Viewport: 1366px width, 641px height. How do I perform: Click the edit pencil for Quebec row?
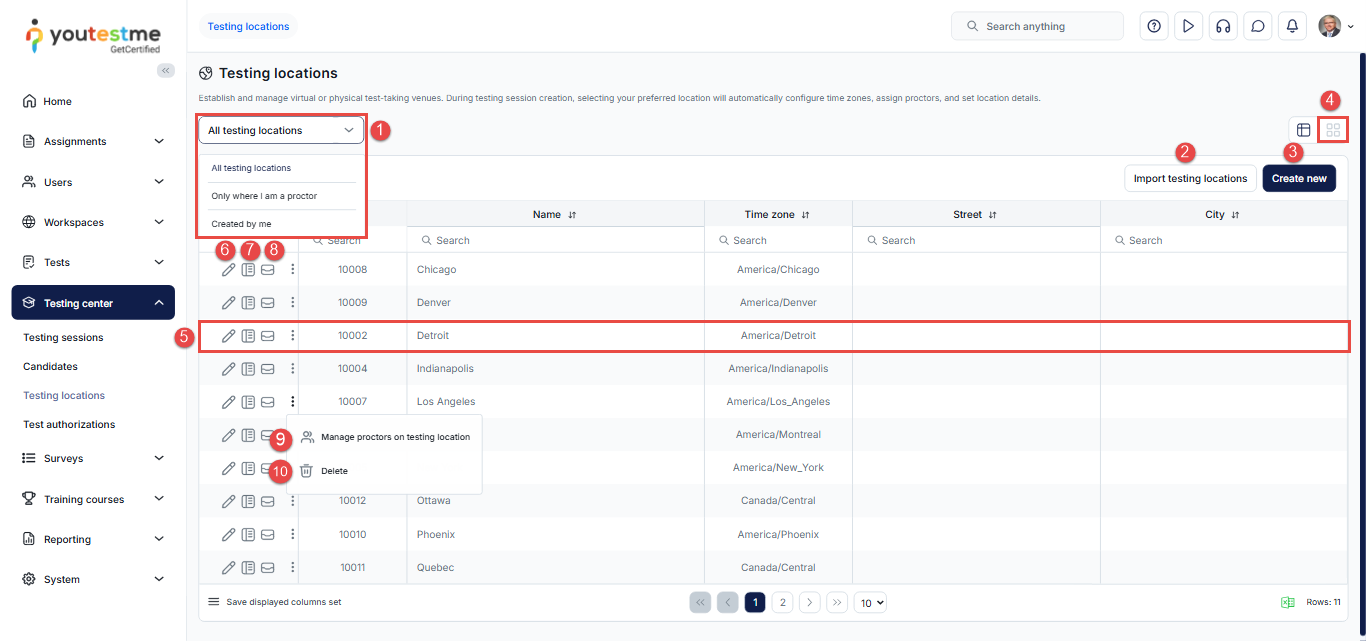tap(228, 568)
